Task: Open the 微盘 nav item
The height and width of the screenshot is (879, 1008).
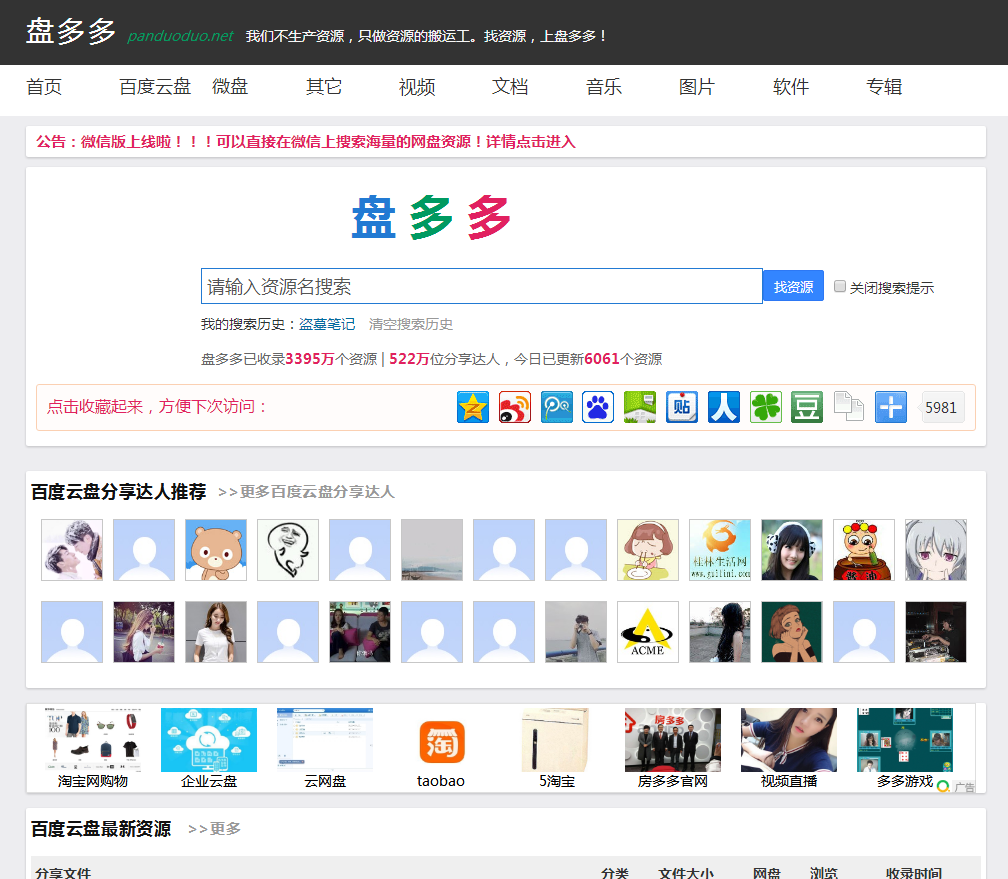Action: (x=230, y=87)
